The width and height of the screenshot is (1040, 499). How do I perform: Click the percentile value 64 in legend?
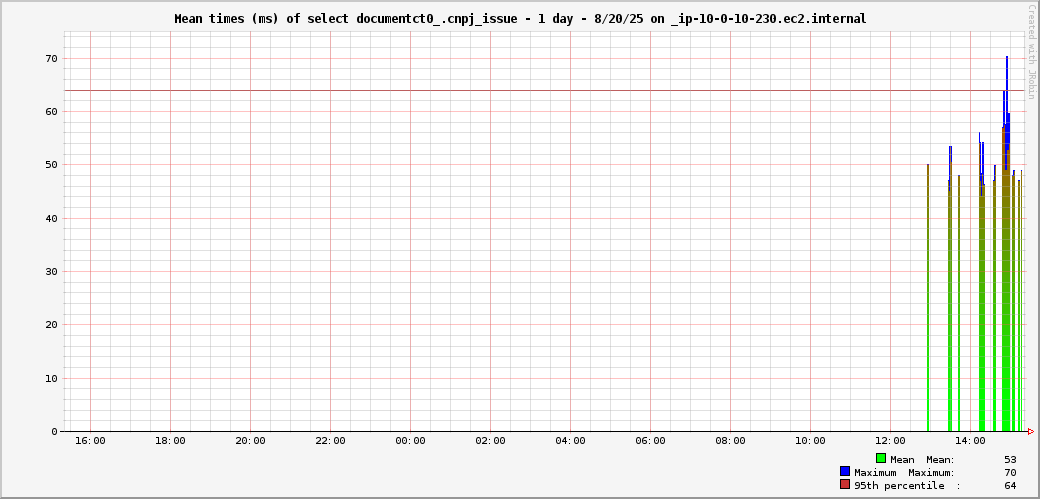[1010, 486]
